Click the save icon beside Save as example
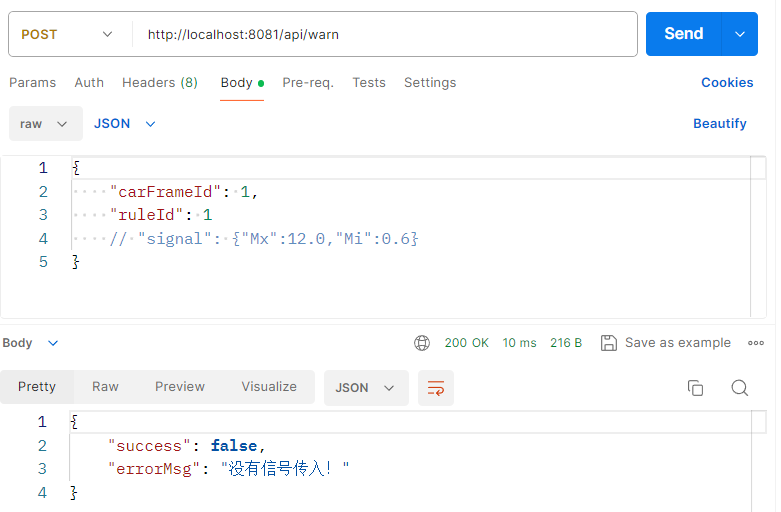Viewport: 781px width, 512px height. (x=609, y=343)
